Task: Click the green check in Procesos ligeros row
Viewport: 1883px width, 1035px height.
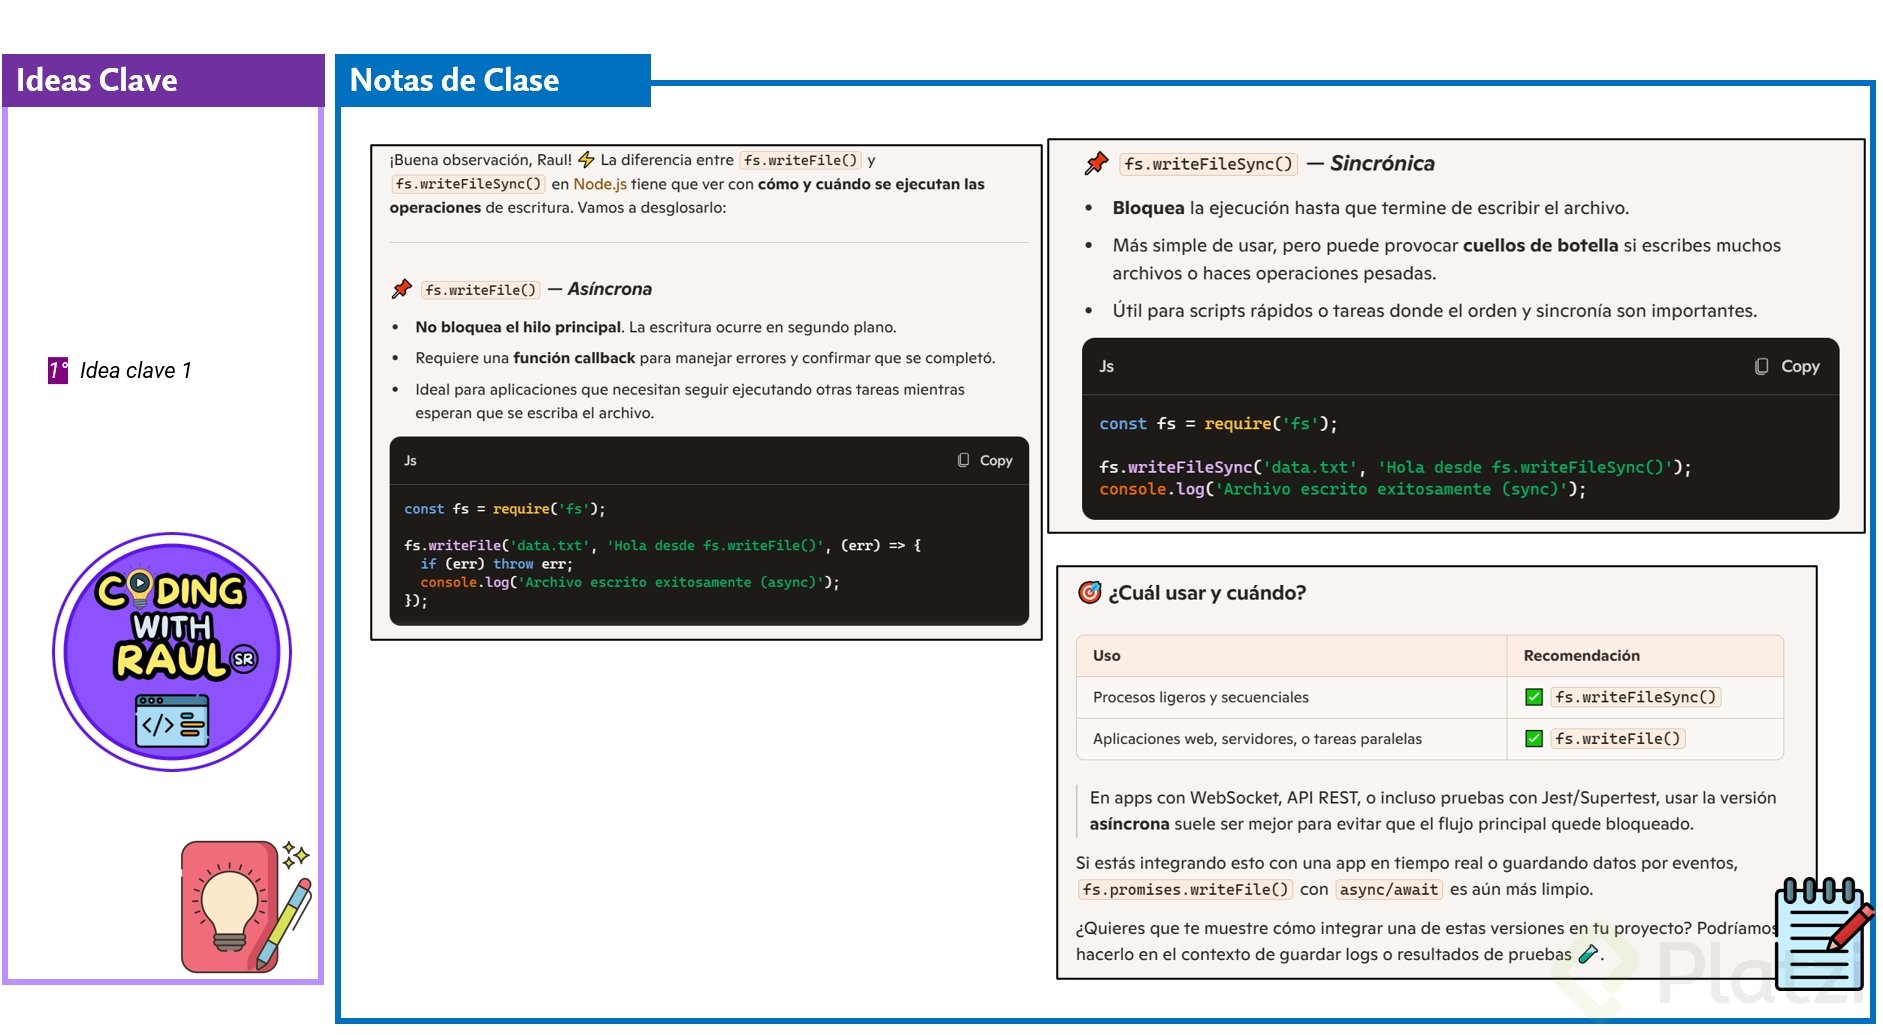Action: coord(1534,697)
